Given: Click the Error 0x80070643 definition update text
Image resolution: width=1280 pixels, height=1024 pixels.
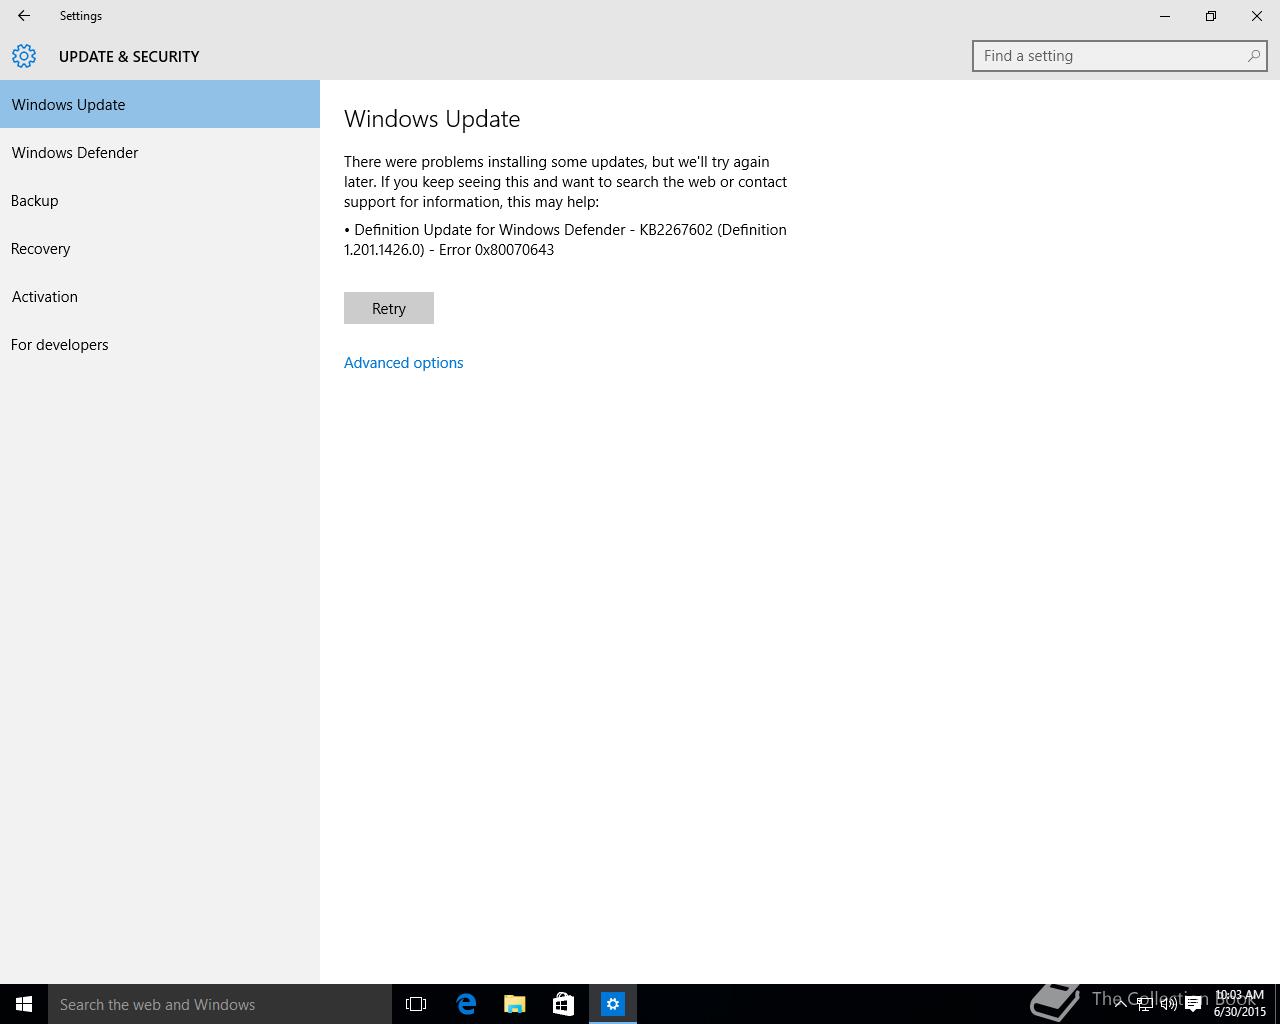Looking at the screenshot, I should [566, 239].
